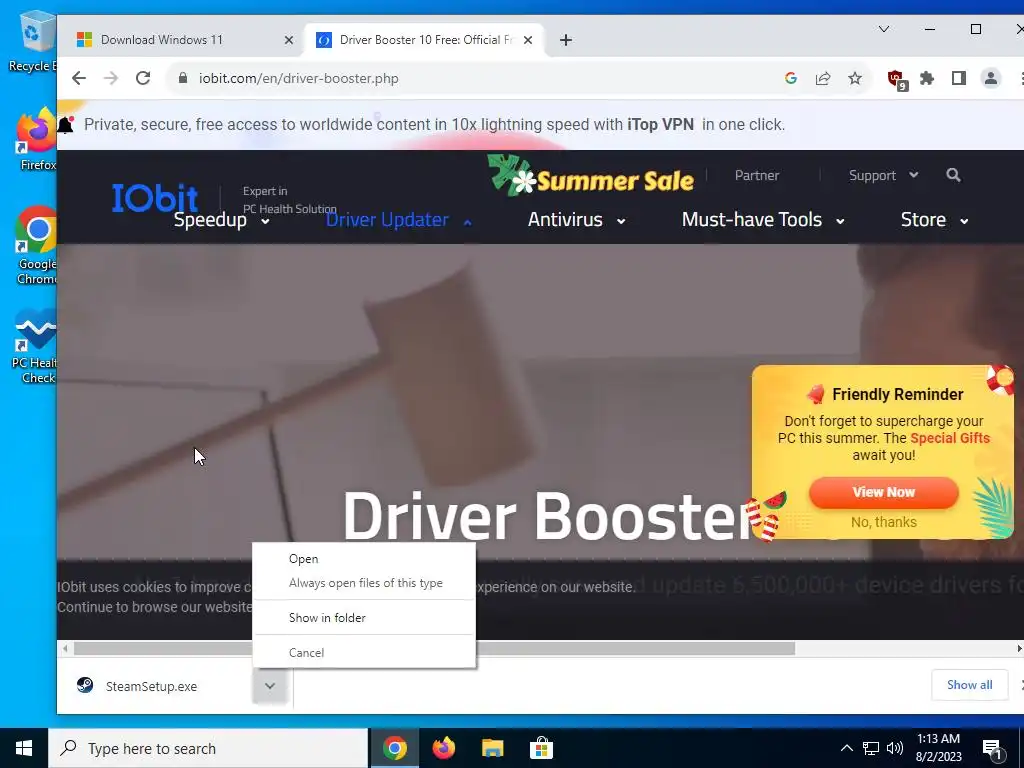1024x768 pixels.
Task: Open File Explorer from the taskbar
Action: click(492, 748)
